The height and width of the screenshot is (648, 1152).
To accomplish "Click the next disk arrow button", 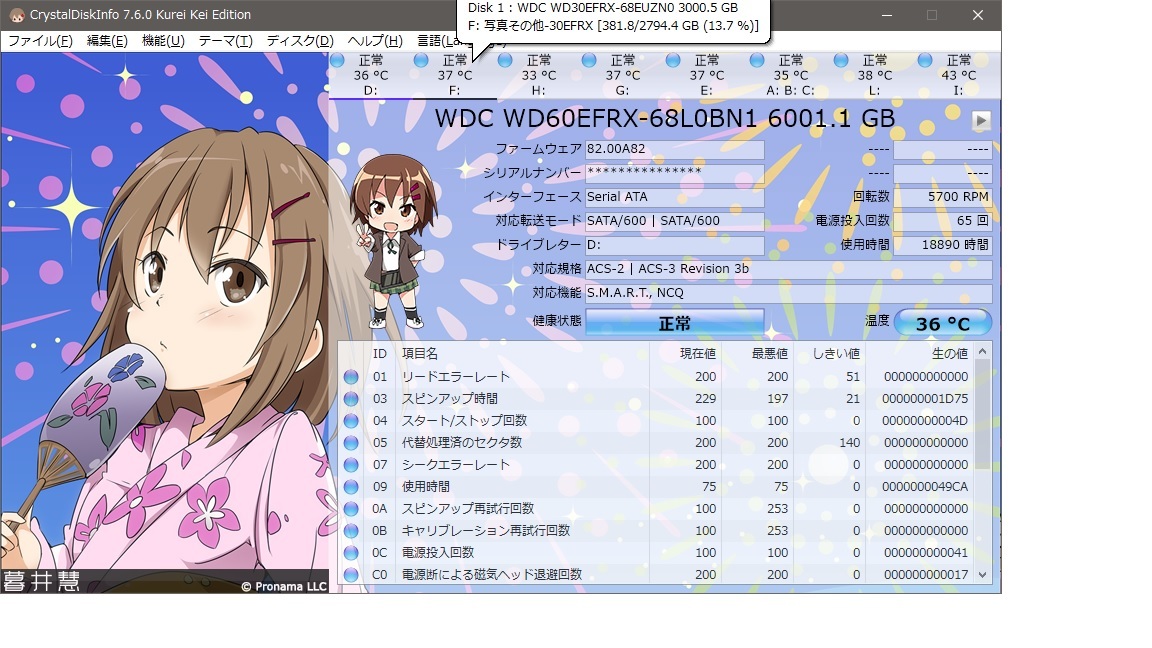I will (x=981, y=120).
